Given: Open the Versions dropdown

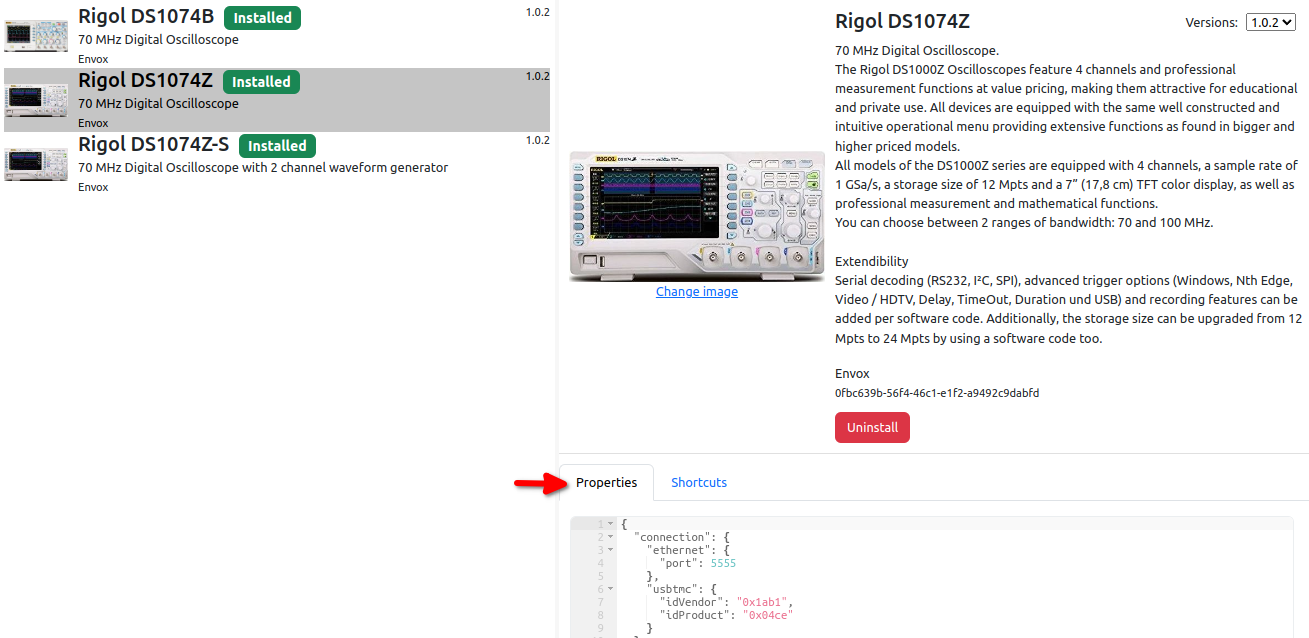Looking at the screenshot, I should (x=1270, y=23).
